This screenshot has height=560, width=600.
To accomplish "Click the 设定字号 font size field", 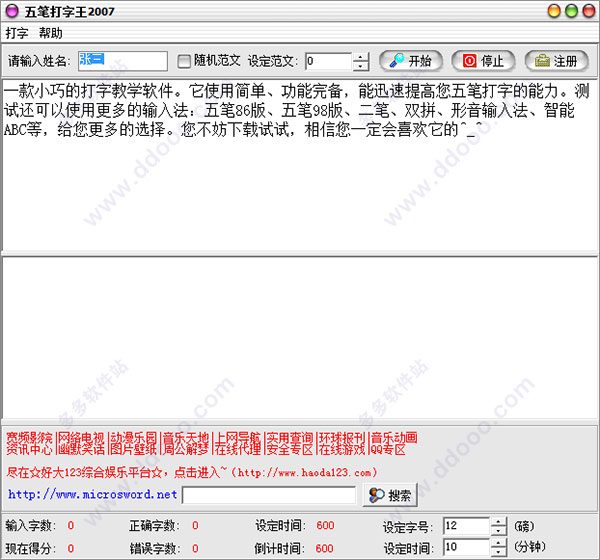I will pyautogui.click(x=466, y=526).
